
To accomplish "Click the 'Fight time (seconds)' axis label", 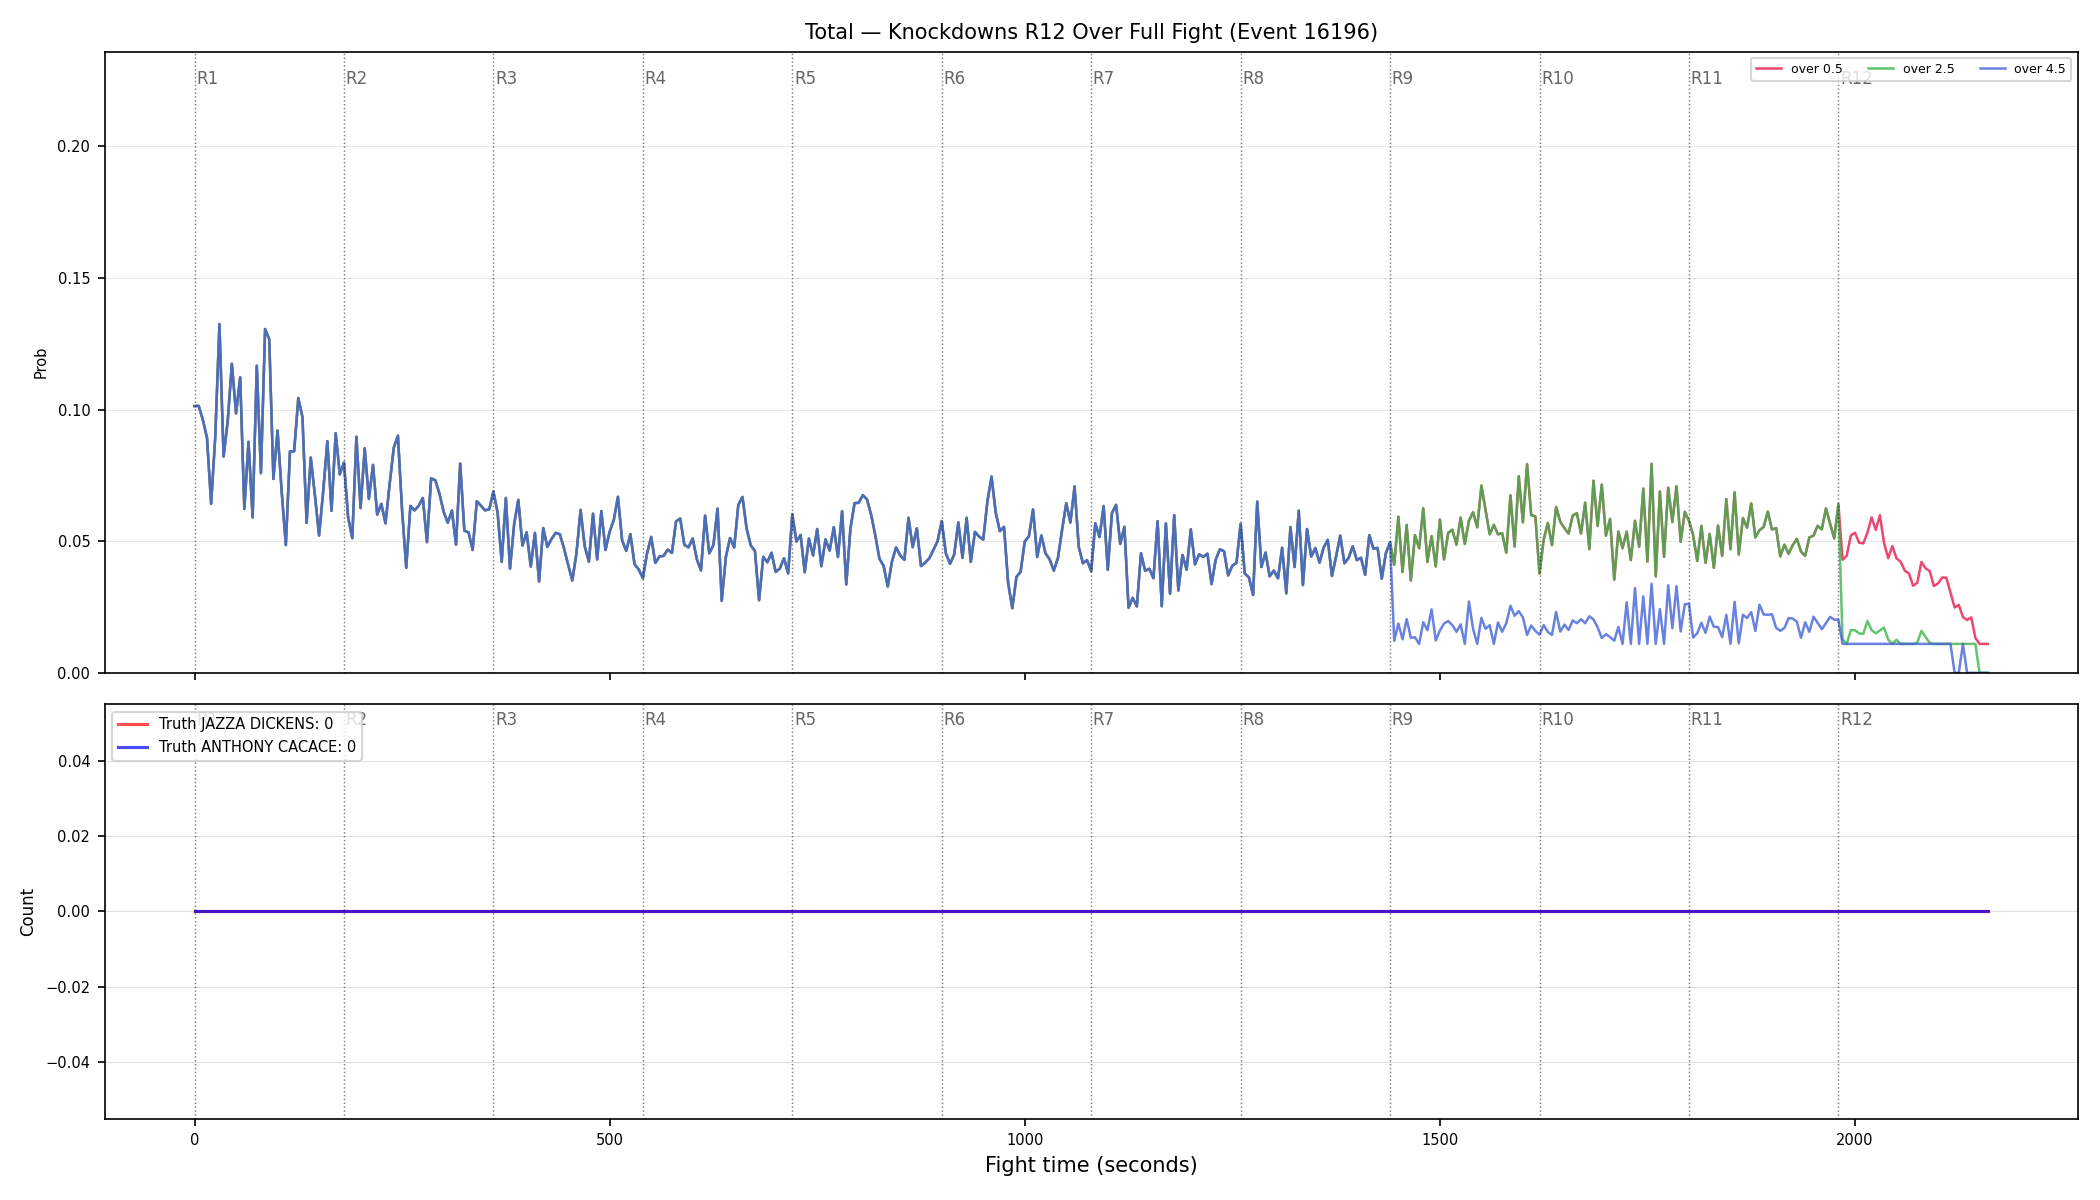I will (x=1091, y=1165).
